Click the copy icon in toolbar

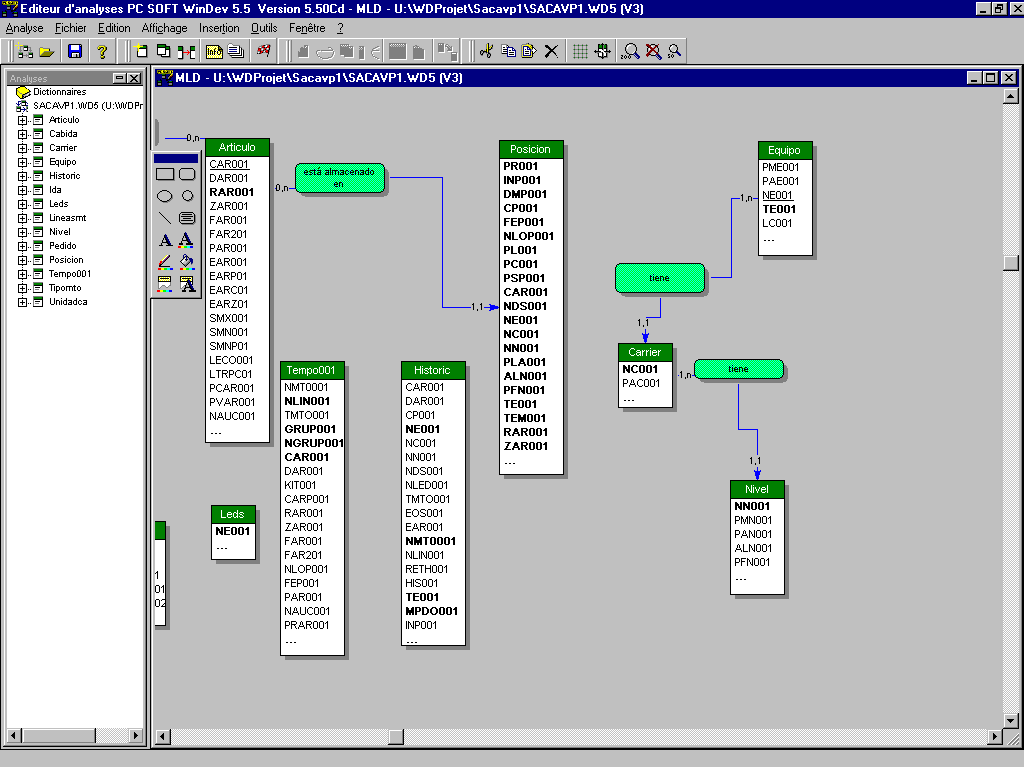(508, 51)
